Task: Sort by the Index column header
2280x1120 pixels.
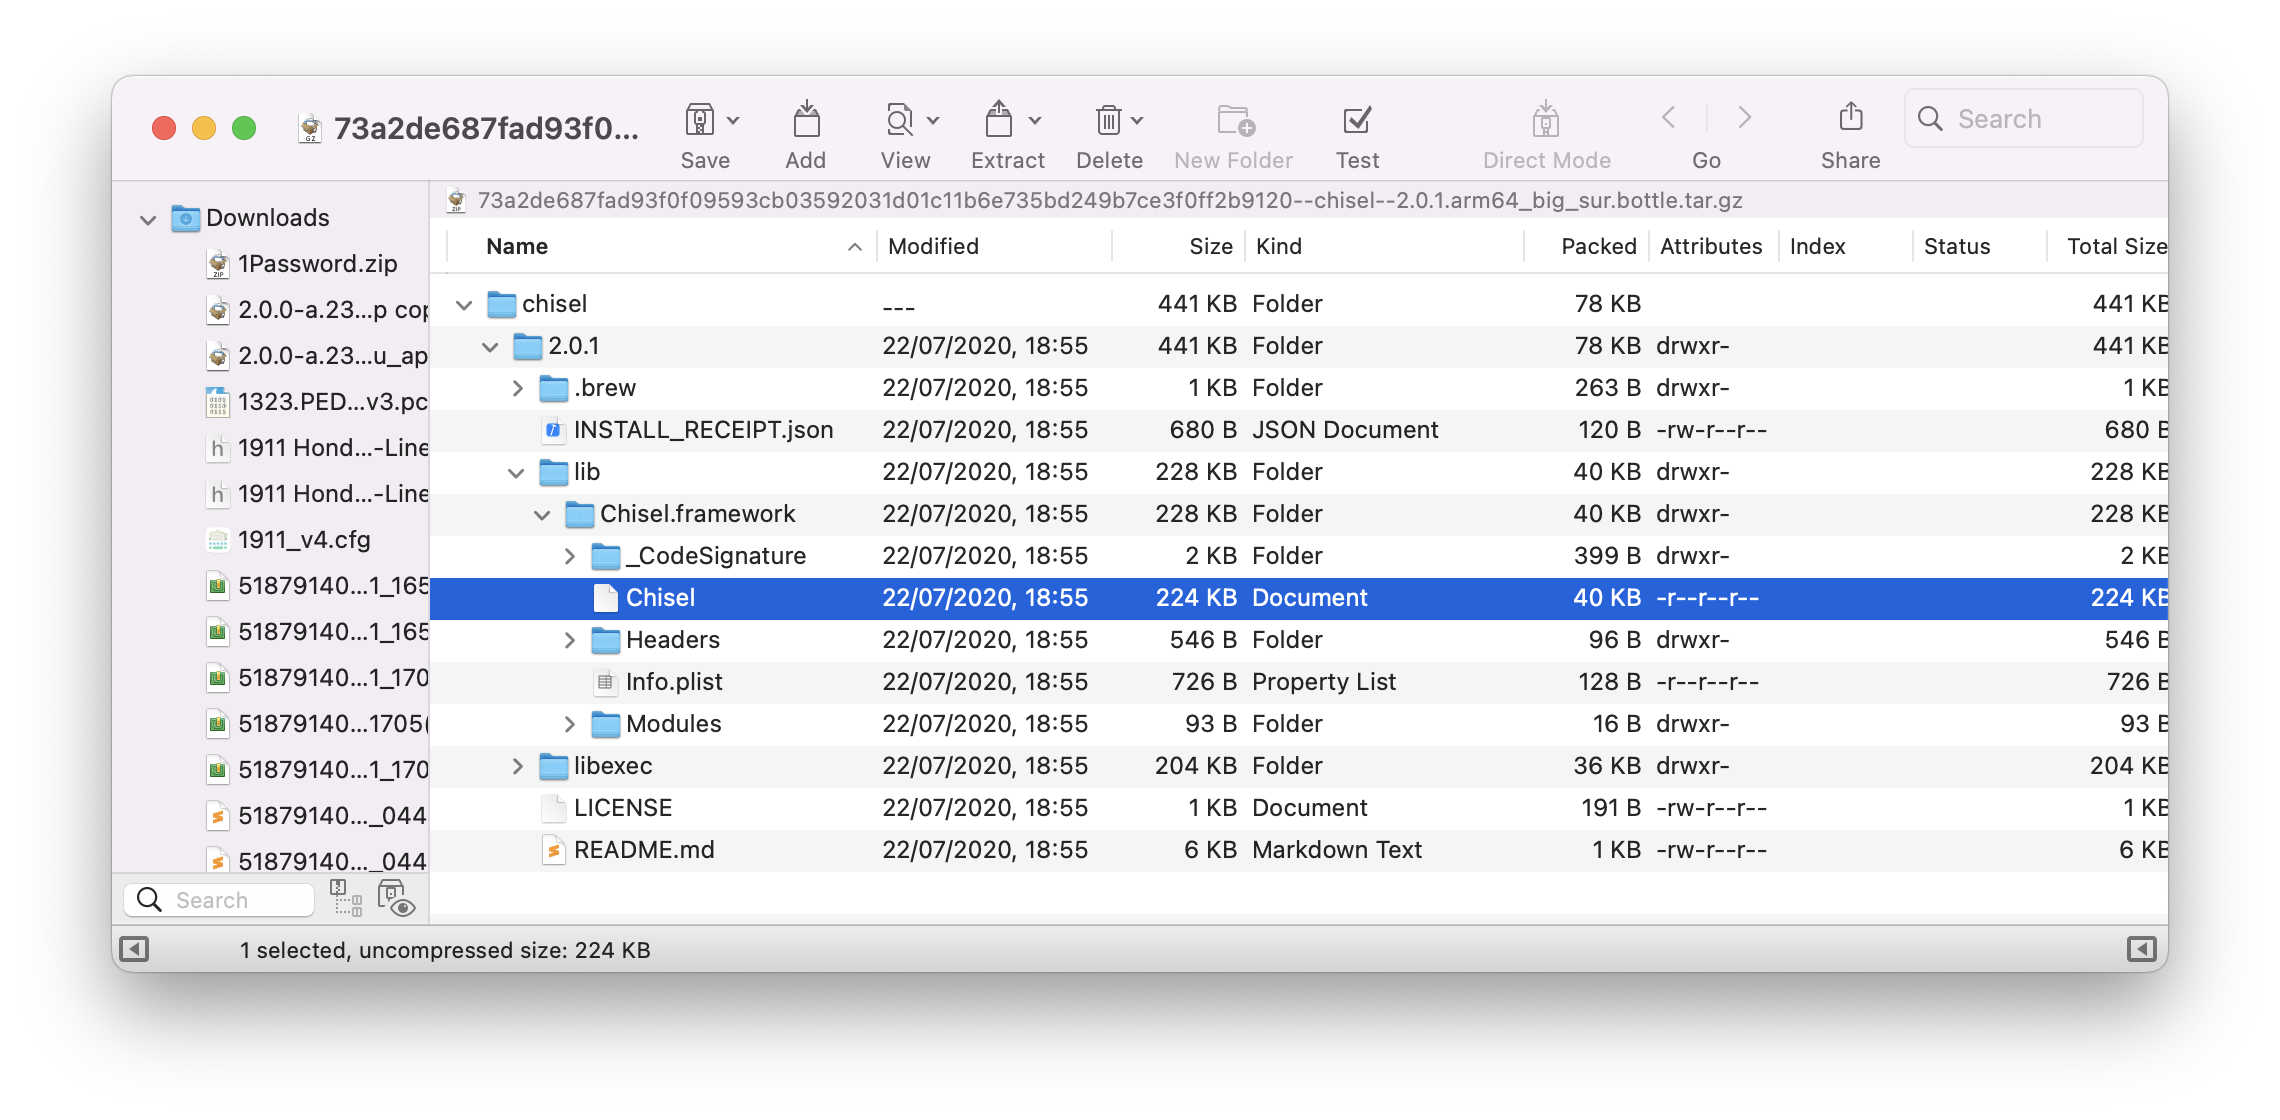Action: click(x=1846, y=246)
